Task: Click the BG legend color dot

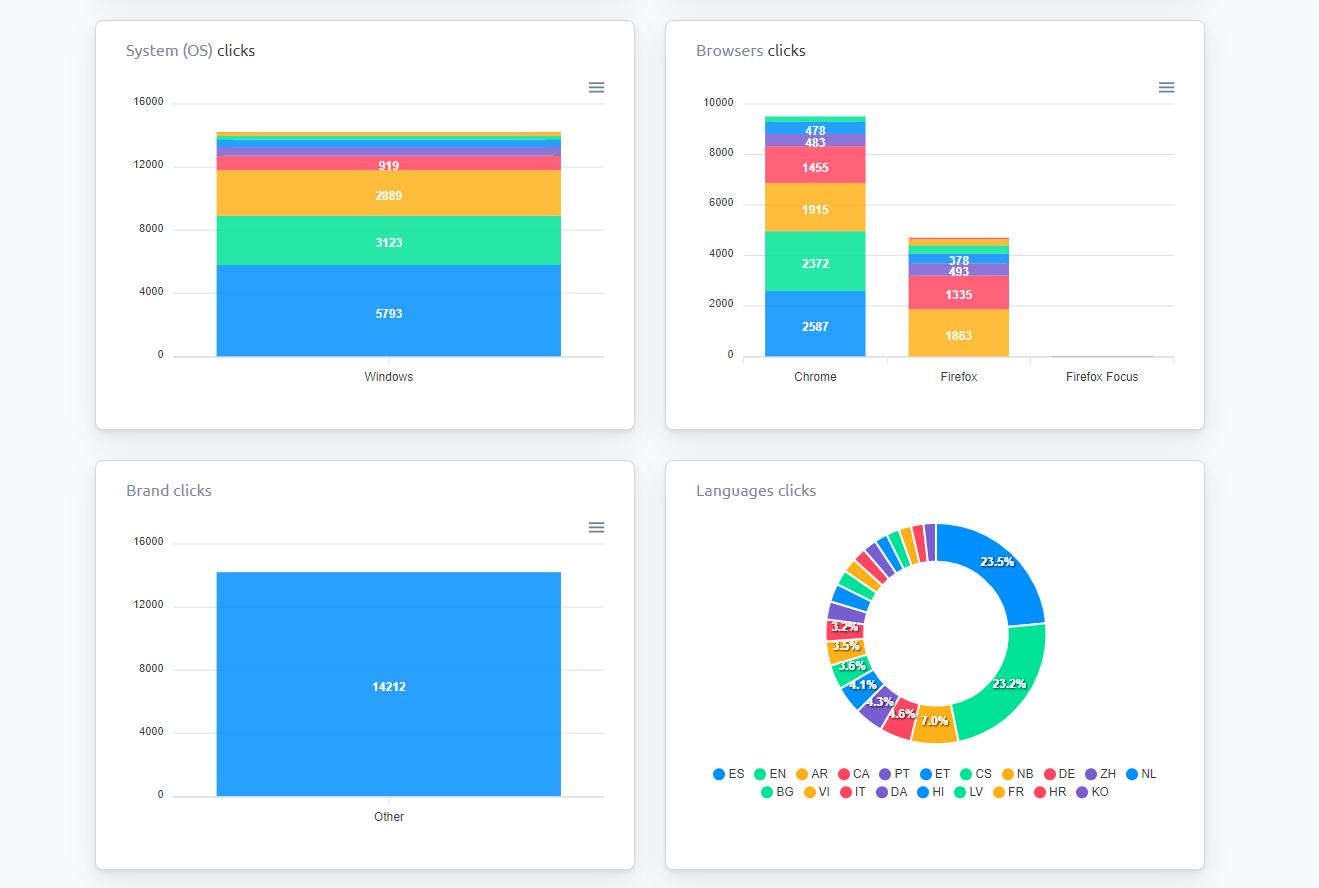Action: (x=767, y=792)
